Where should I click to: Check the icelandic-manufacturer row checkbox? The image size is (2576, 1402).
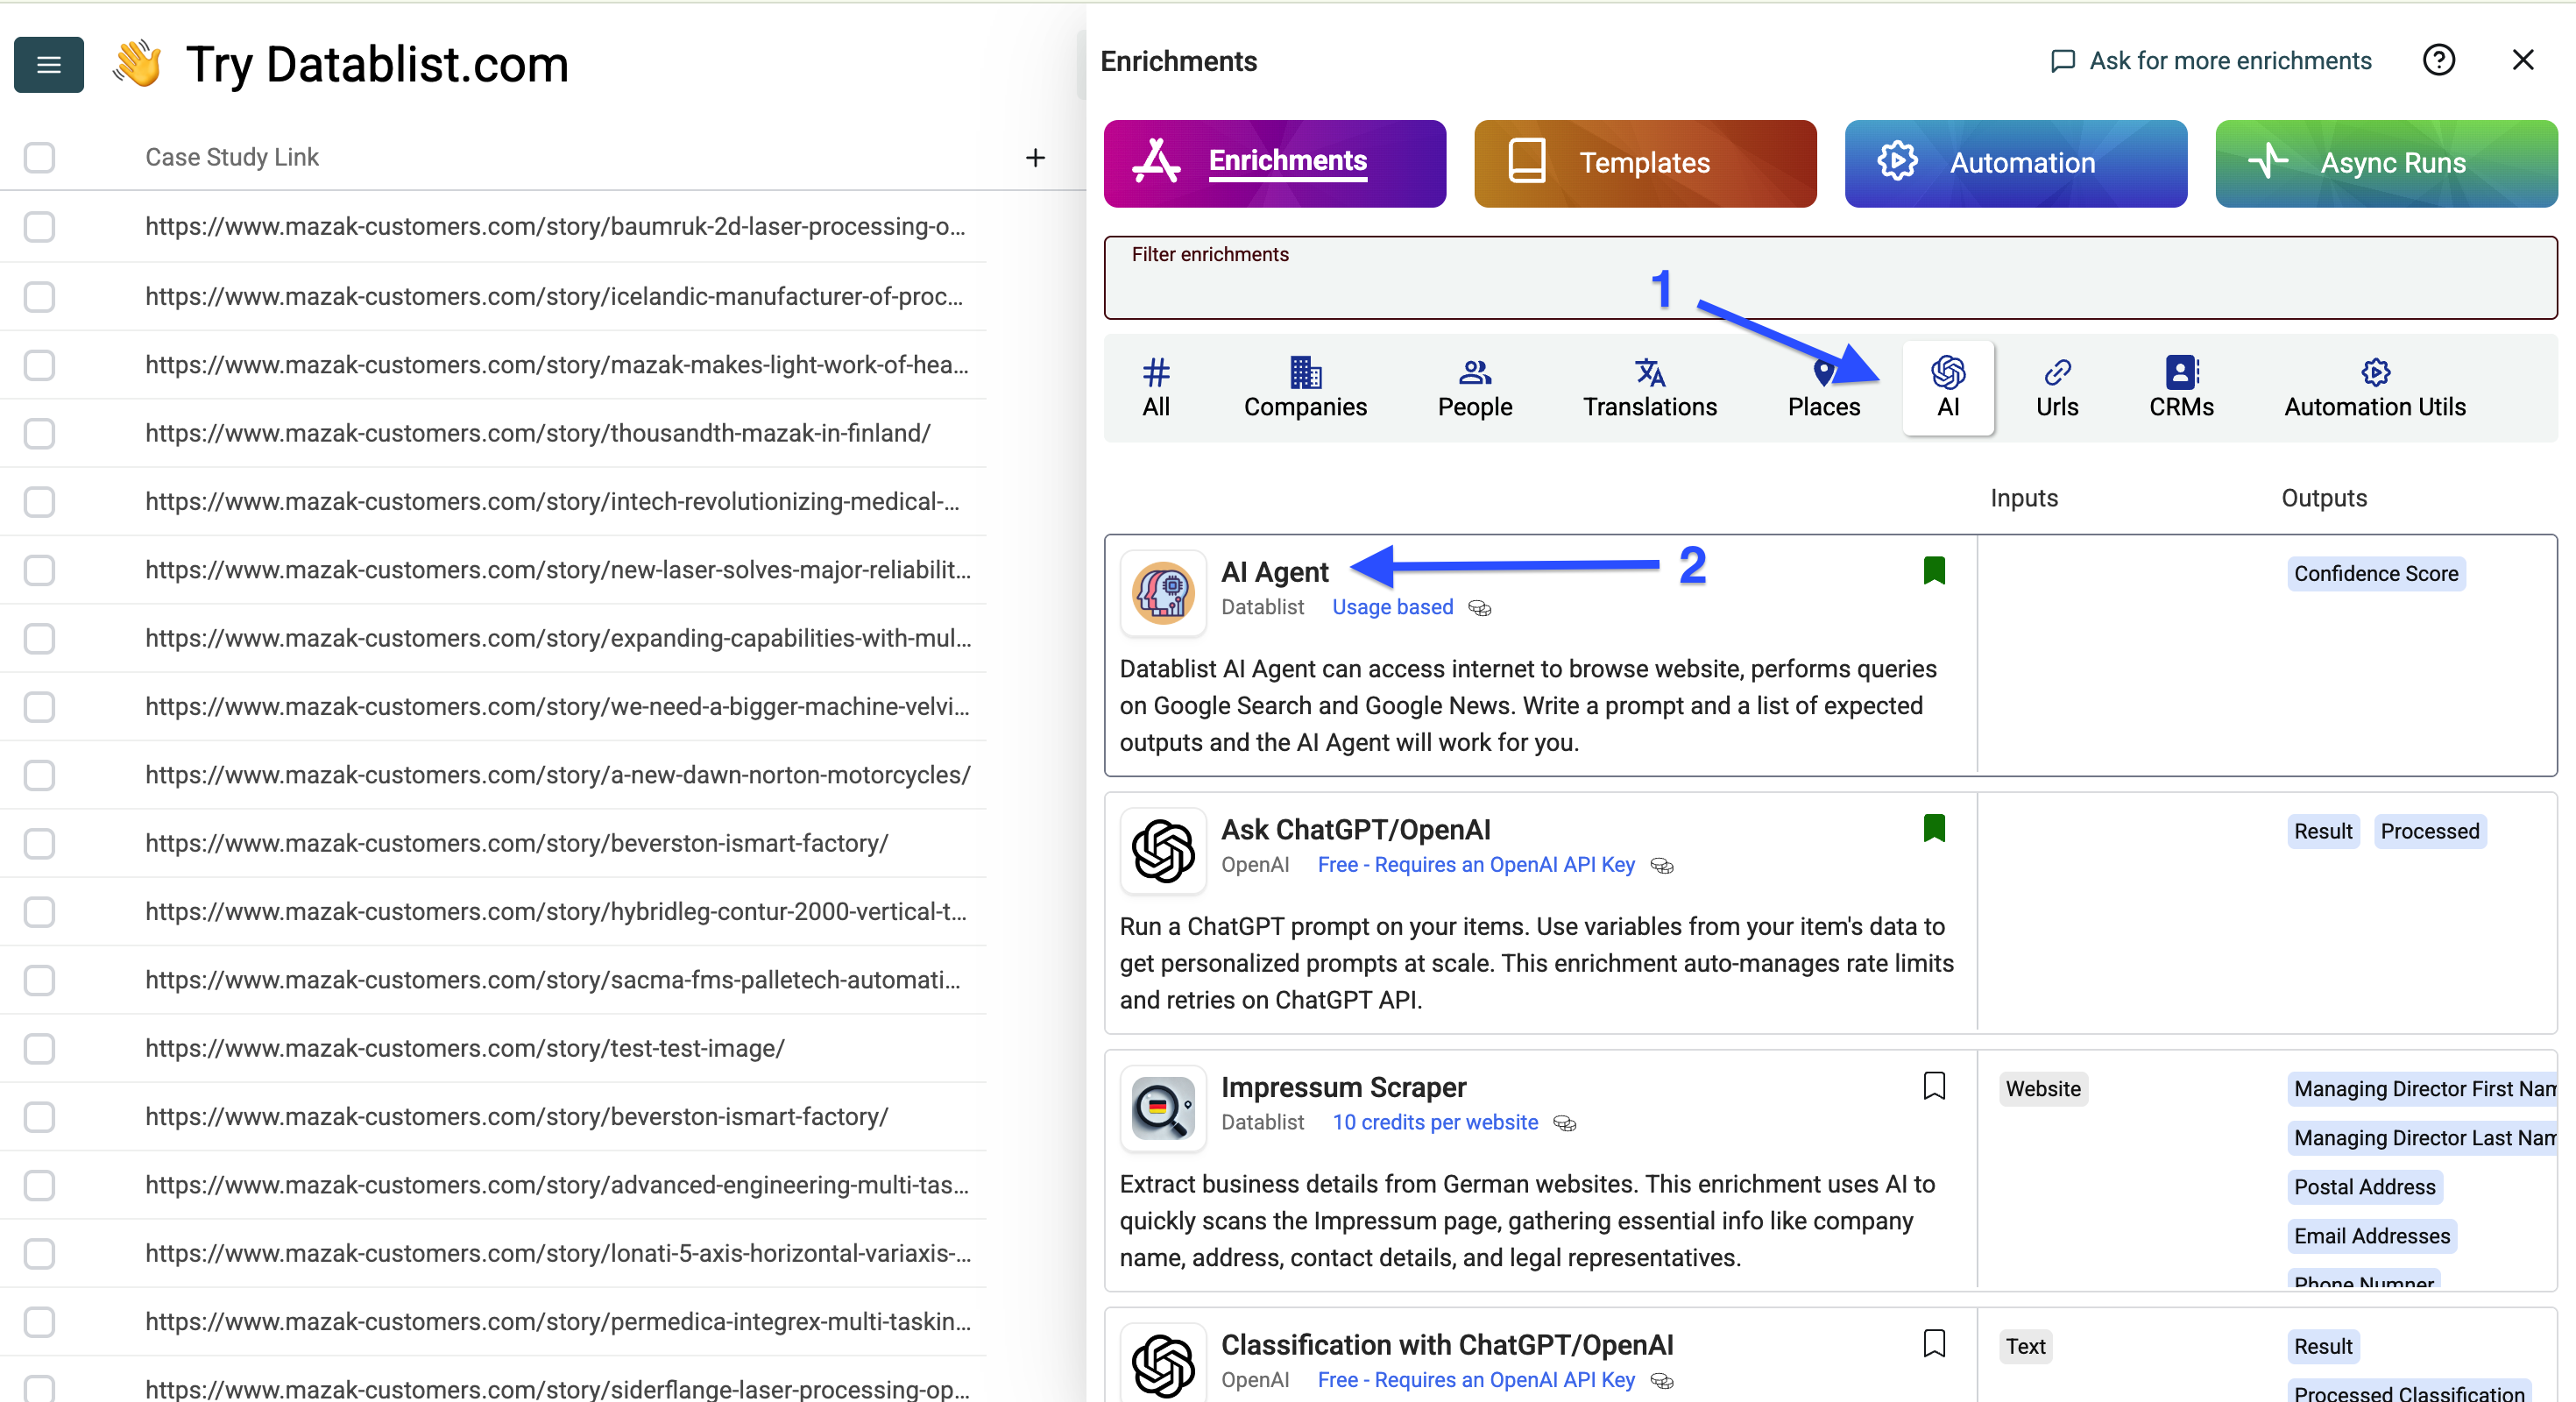click(x=39, y=296)
